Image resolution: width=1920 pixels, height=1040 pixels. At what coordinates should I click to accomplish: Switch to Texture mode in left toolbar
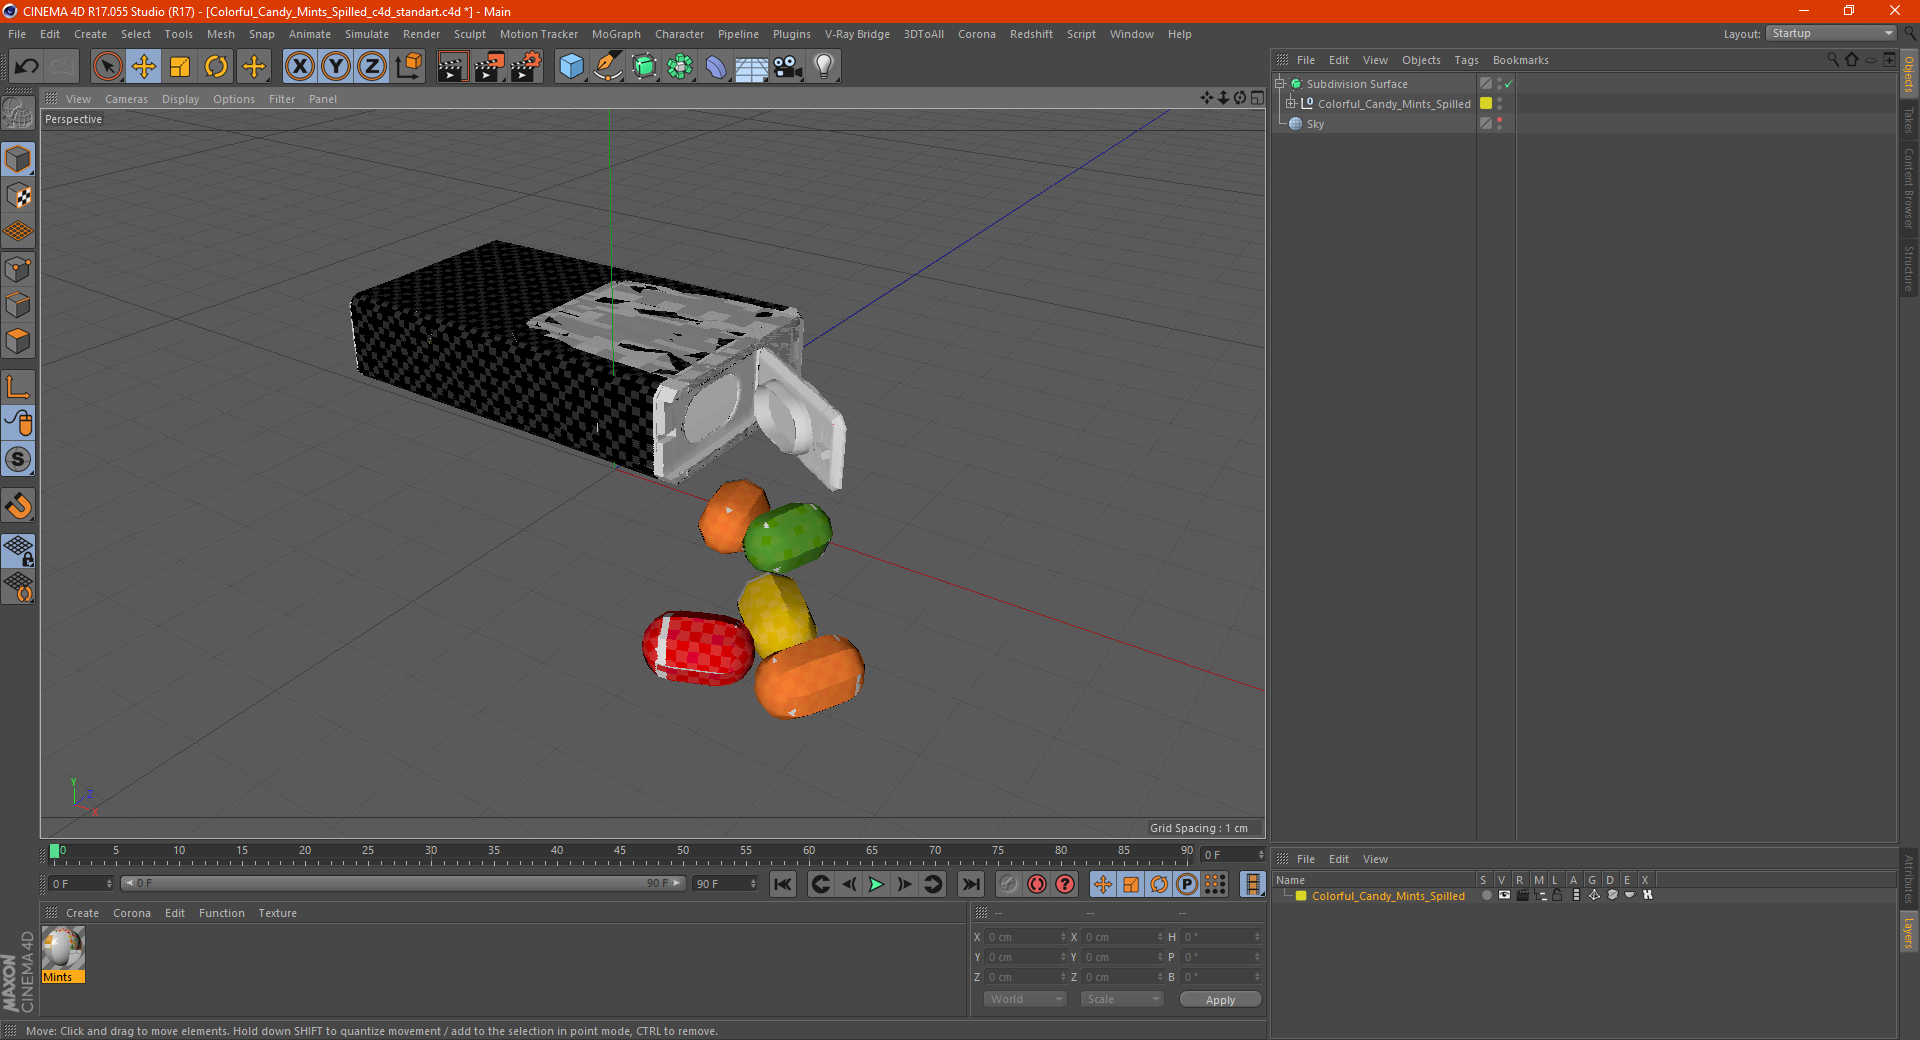point(18,196)
